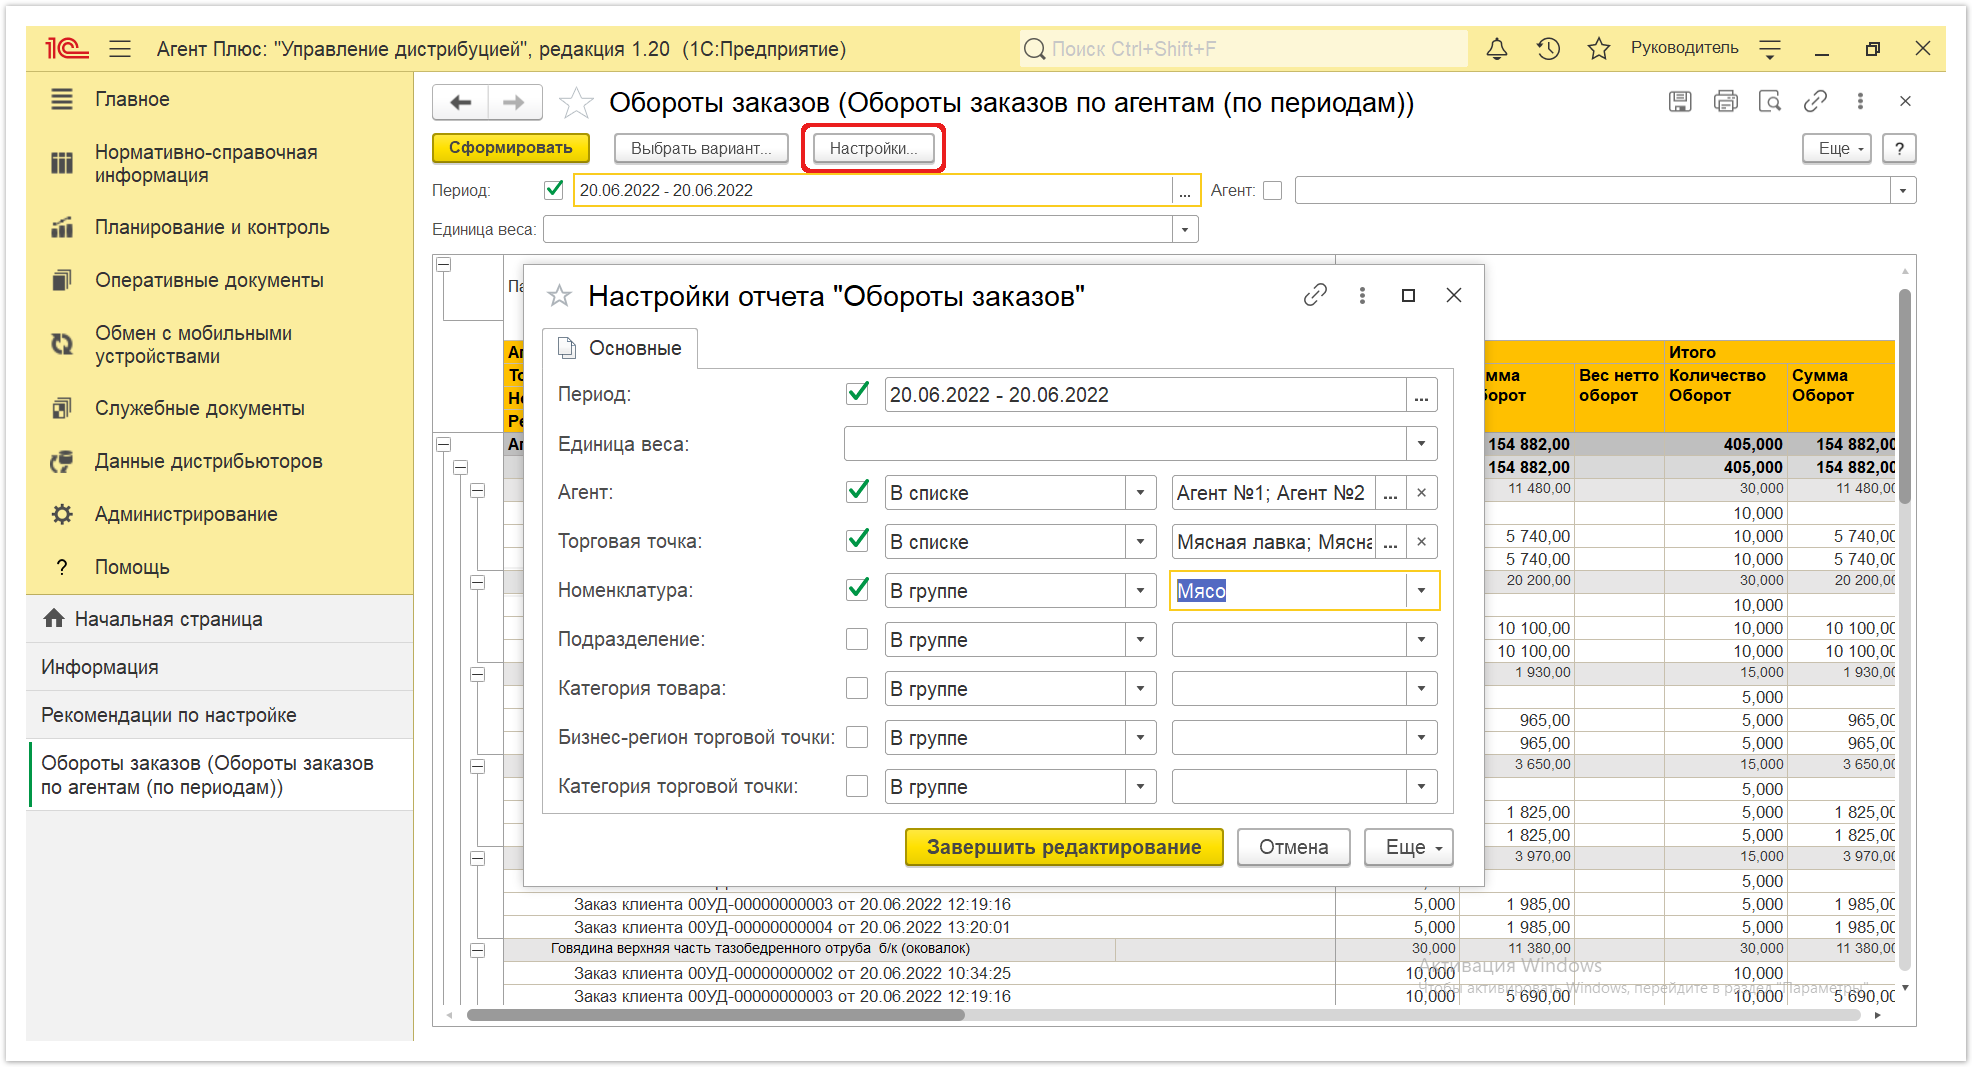The height and width of the screenshot is (1067, 1972).
Task: Open print preview icon
Action: [1770, 101]
